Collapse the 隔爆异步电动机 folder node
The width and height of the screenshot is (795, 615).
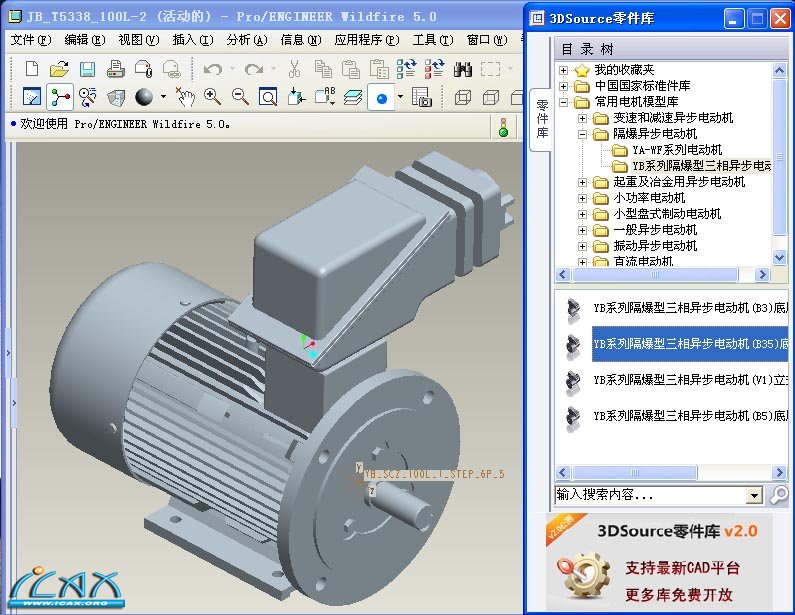(x=583, y=134)
